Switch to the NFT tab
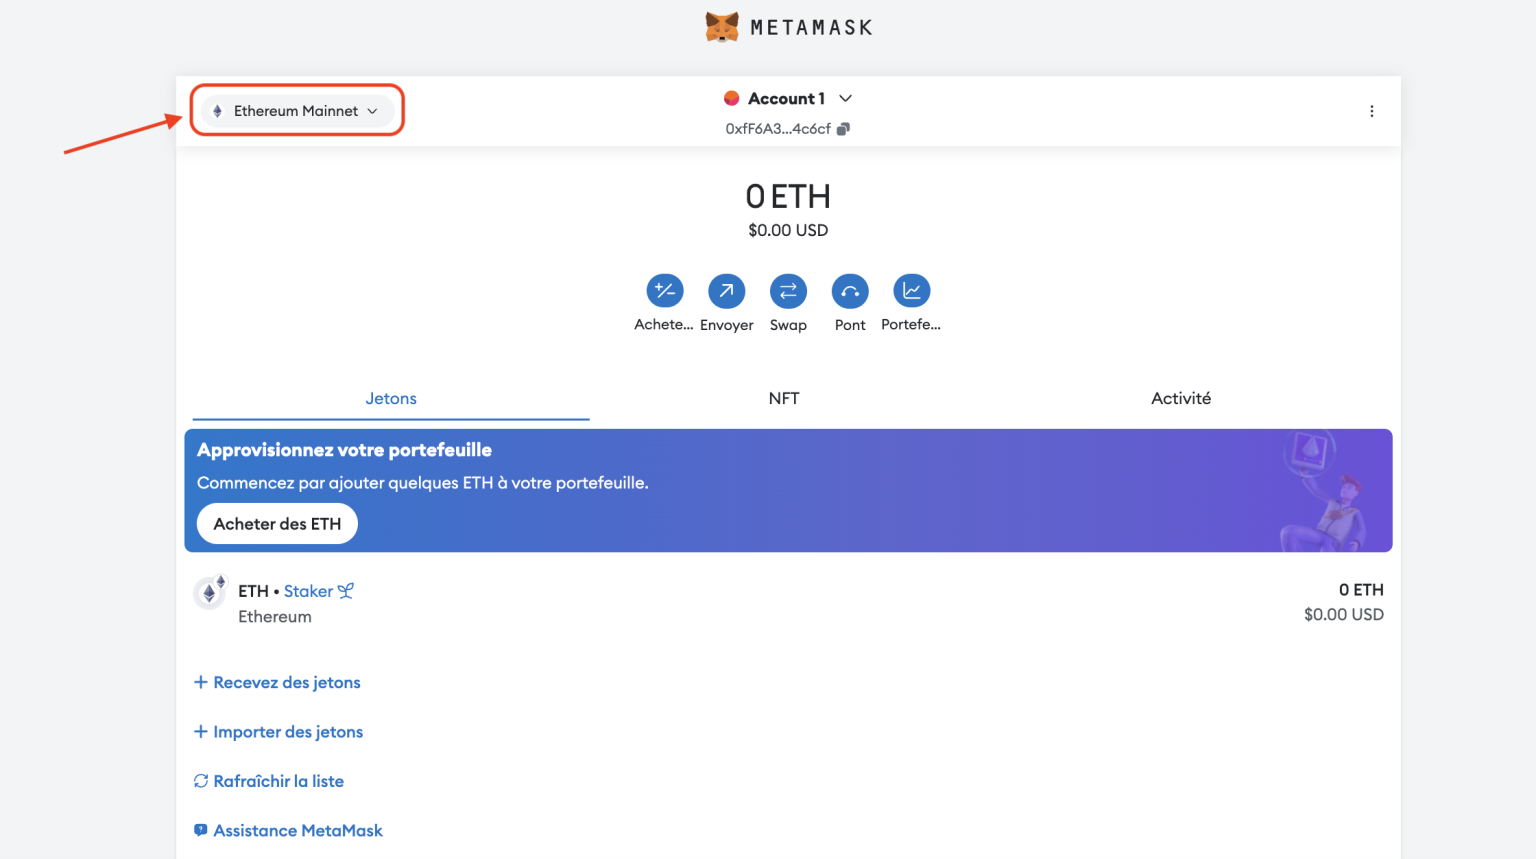 click(784, 398)
